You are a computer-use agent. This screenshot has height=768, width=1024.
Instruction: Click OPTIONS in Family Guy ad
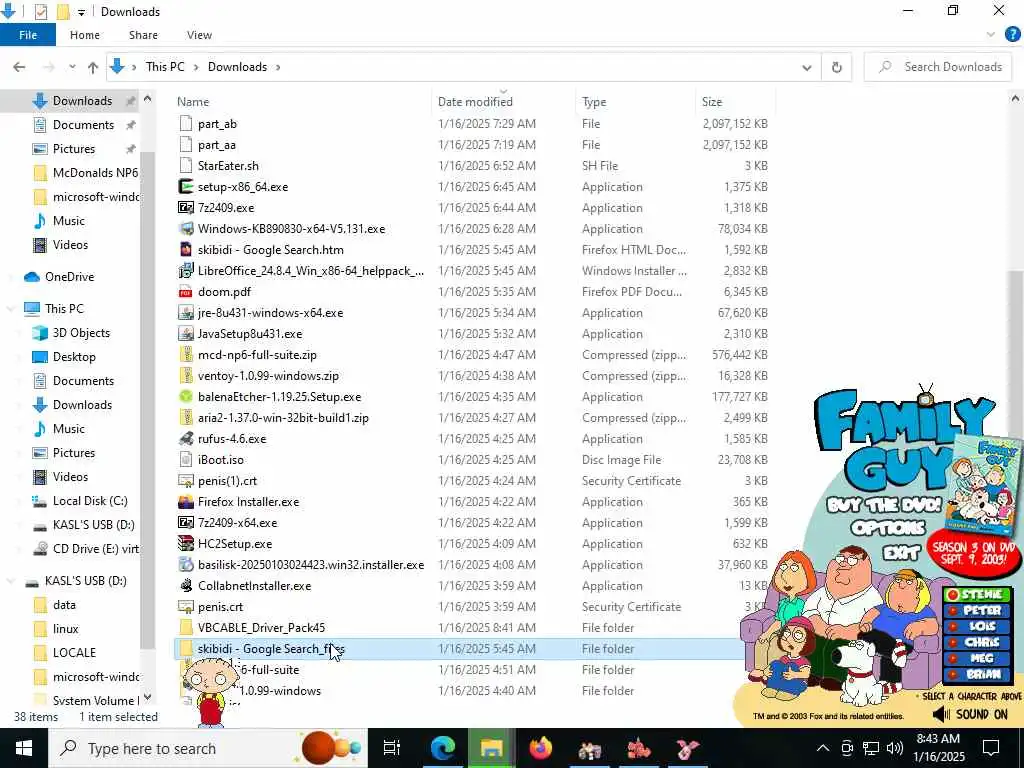click(888, 528)
